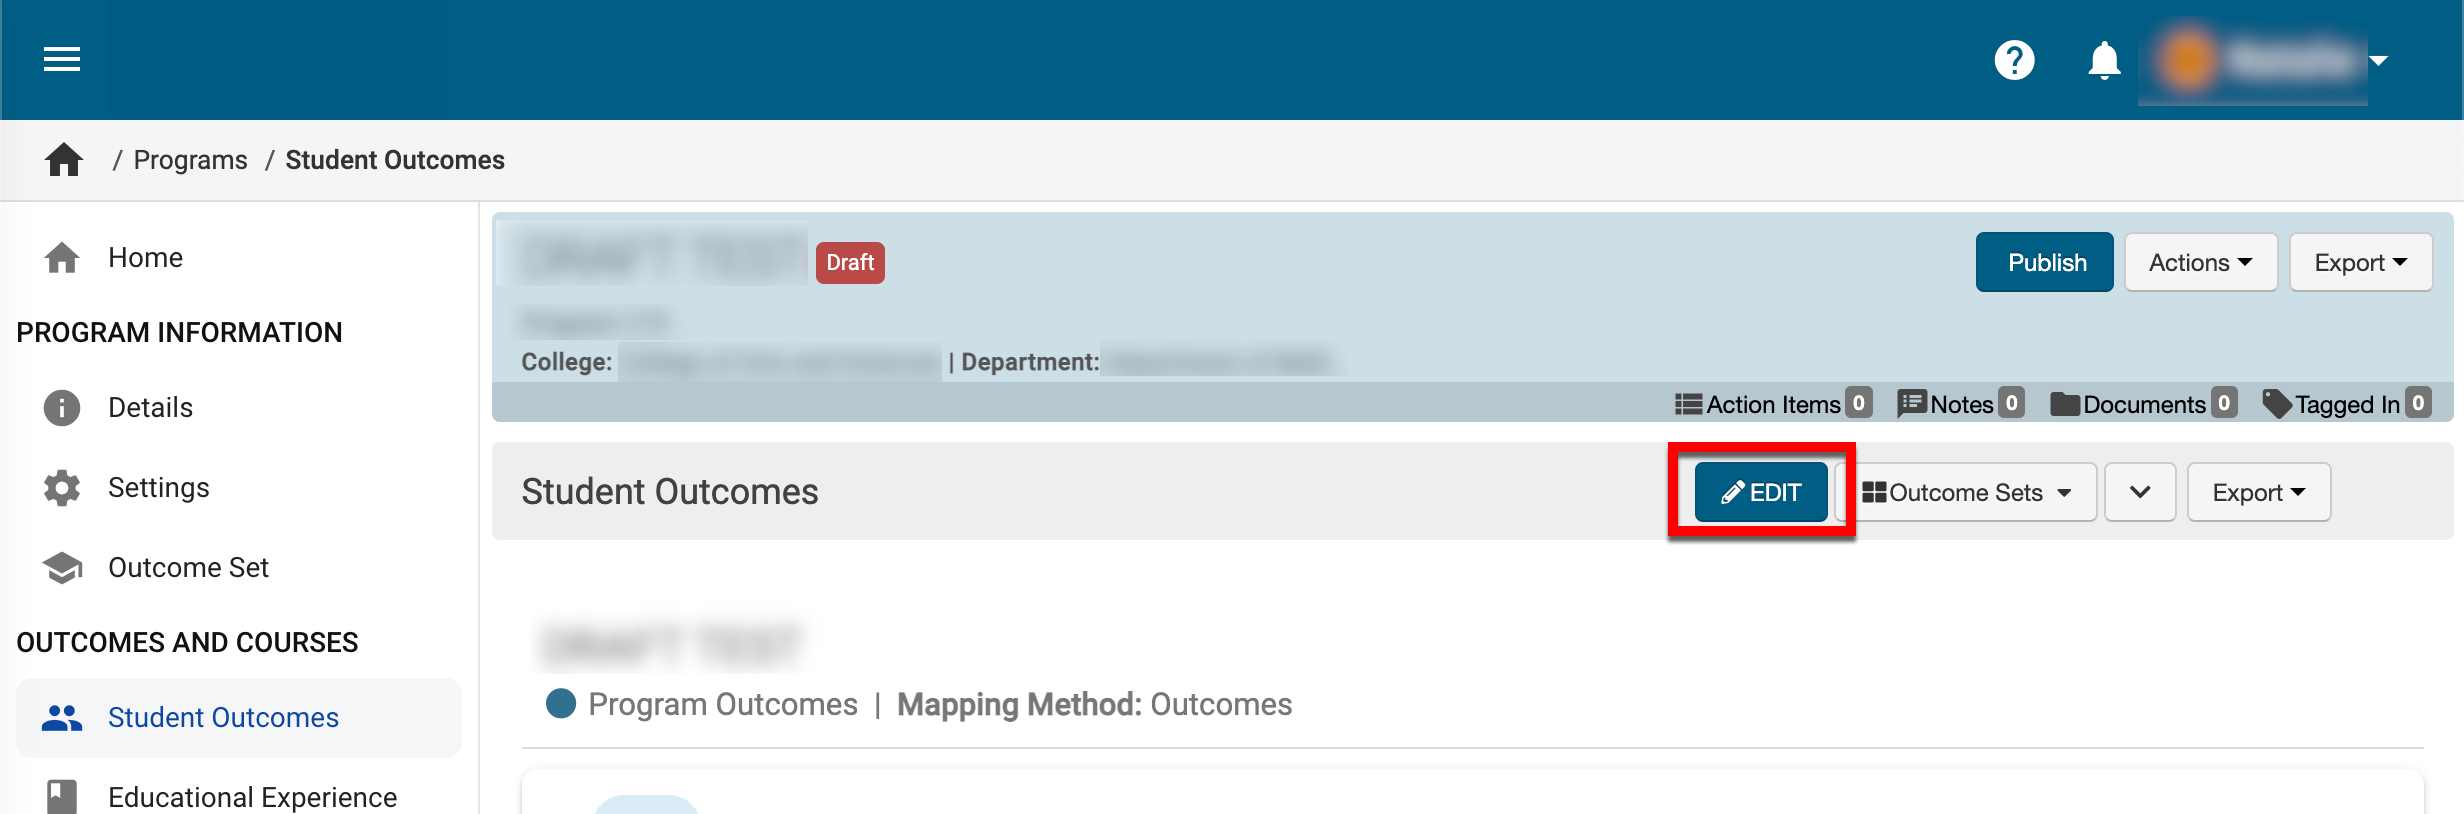Viewport: 2464px width, 814px height.
Task: Click the home icon in breadcrumb
Action: click(64, 160)
